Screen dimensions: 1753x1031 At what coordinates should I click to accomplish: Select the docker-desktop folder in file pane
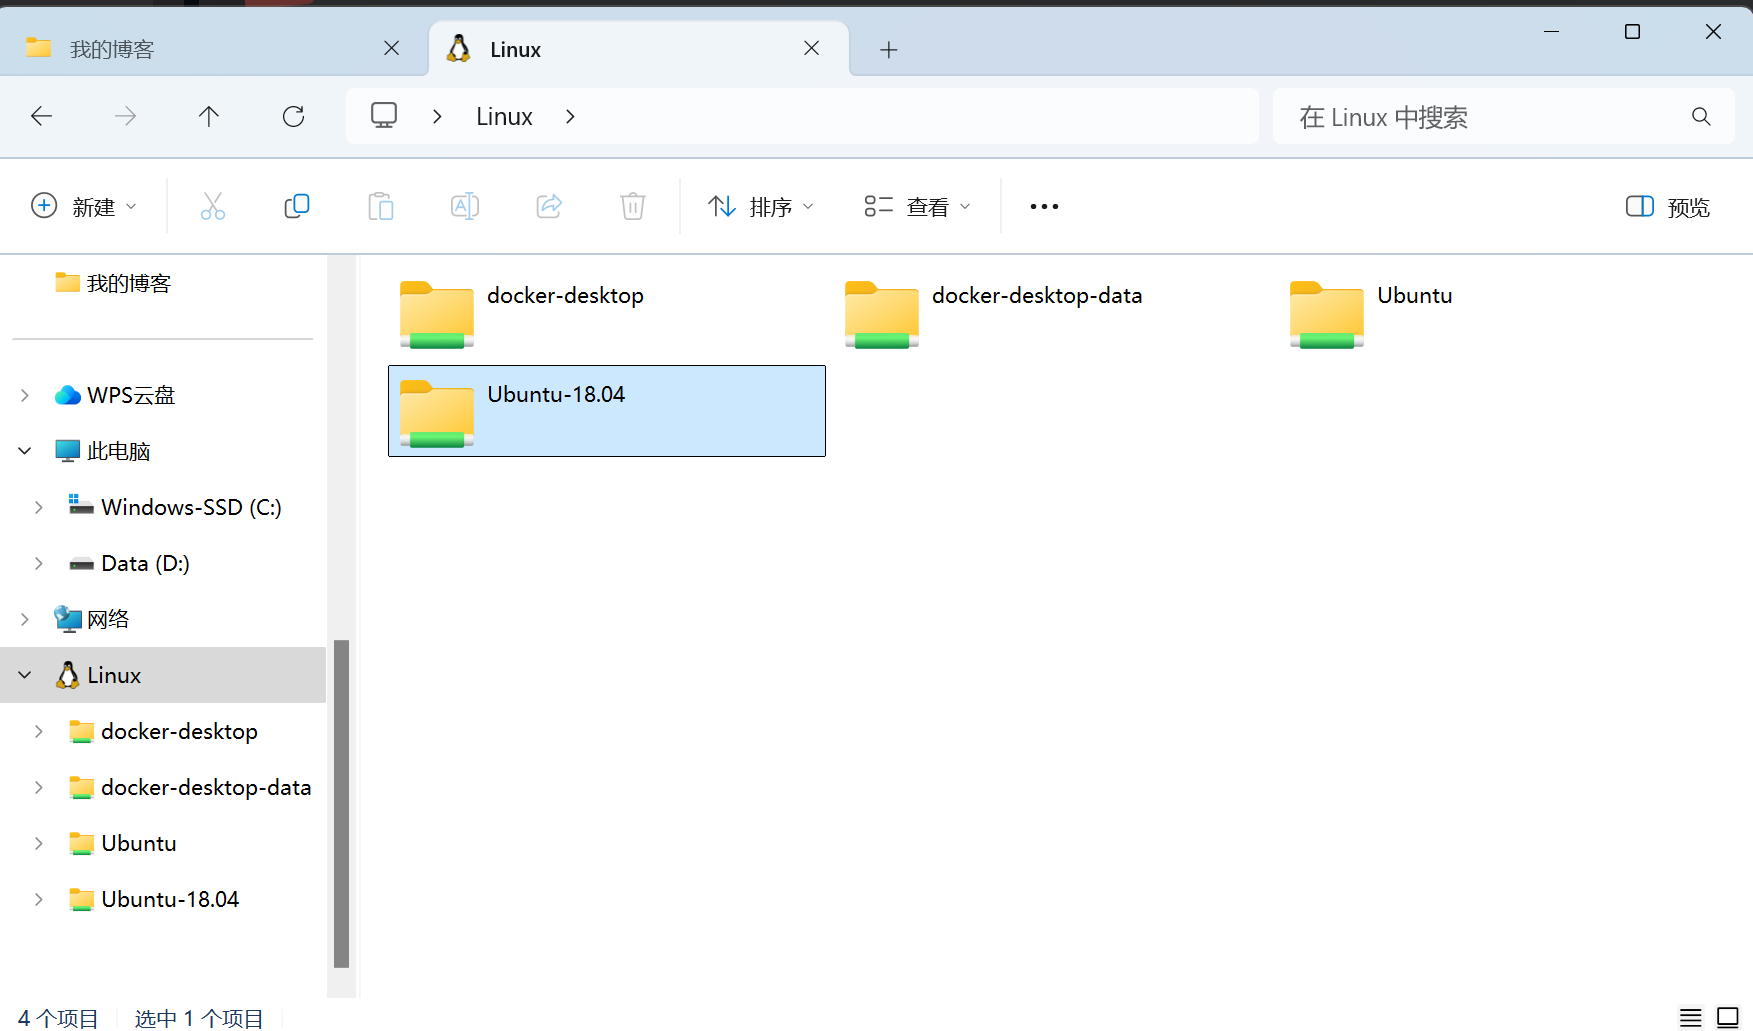[606, 313]
